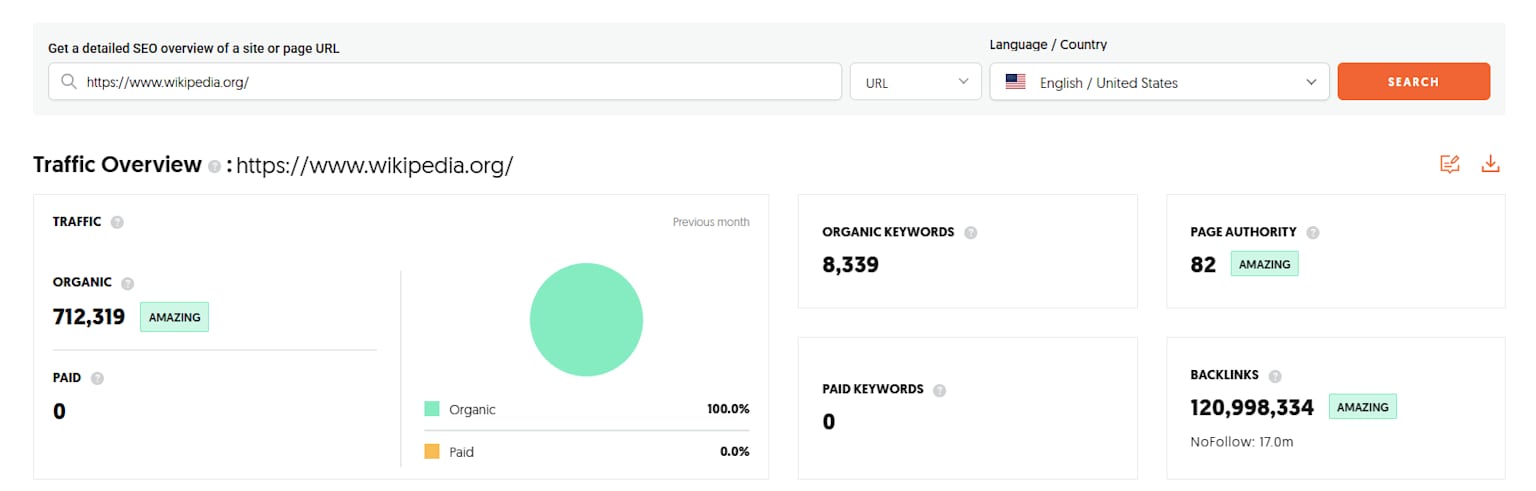Click the Page Authority score 82
This screenshot has height=491, width=1536.
(1203, 265)
